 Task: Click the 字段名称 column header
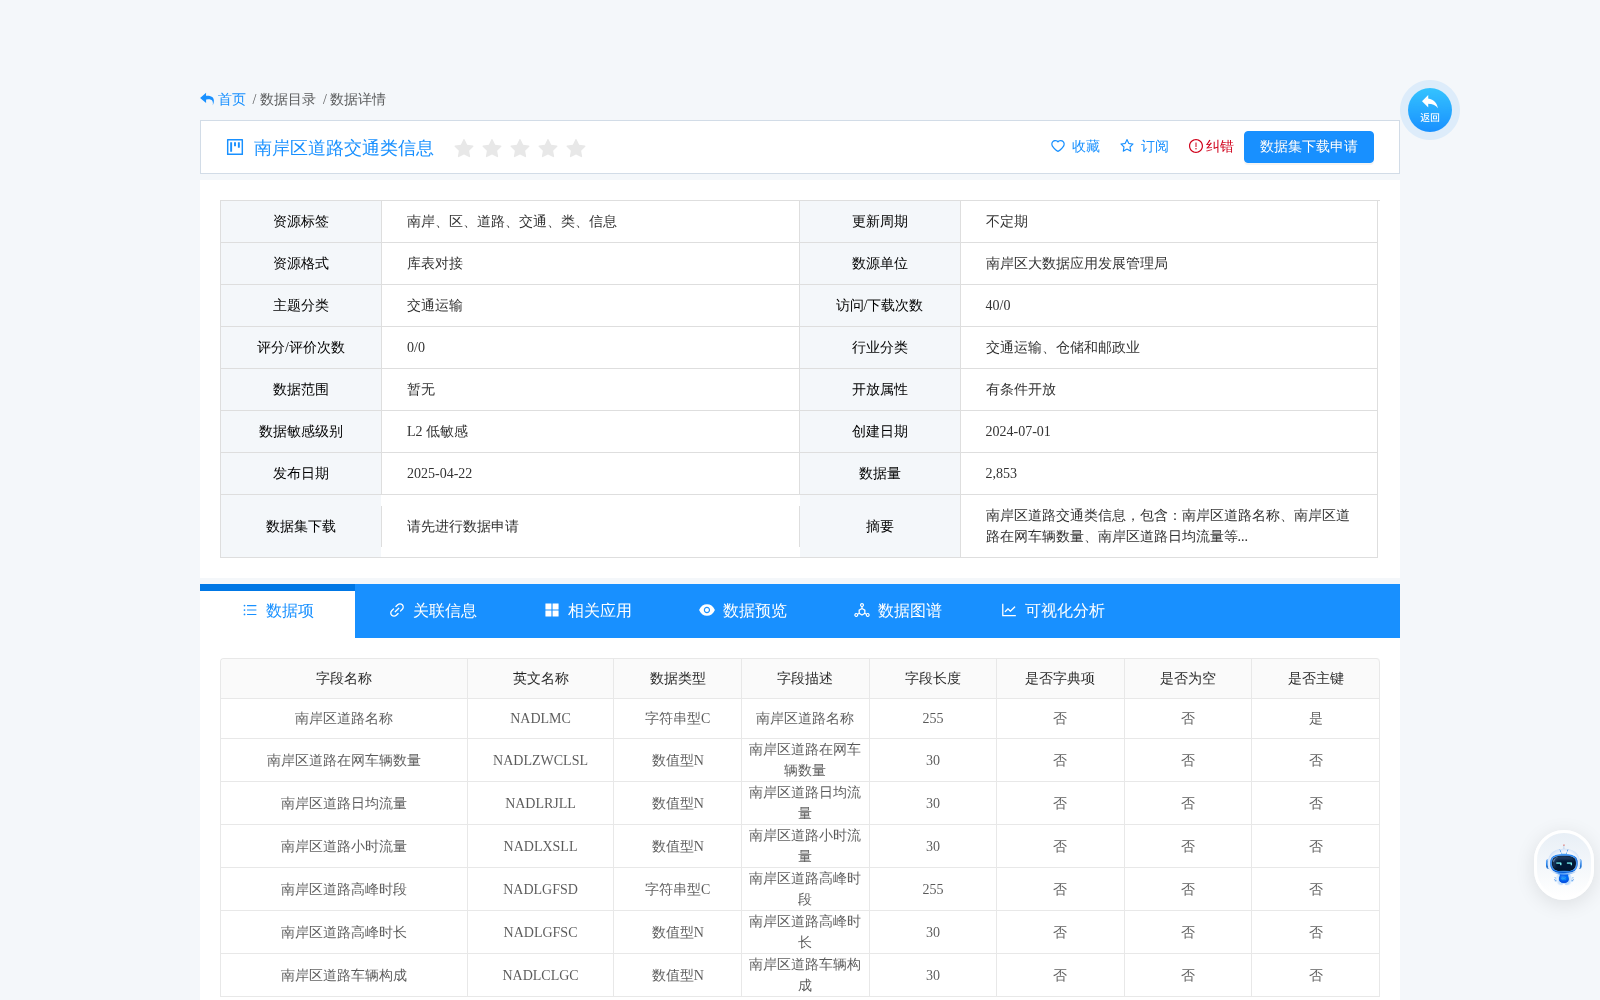(344, 679)
